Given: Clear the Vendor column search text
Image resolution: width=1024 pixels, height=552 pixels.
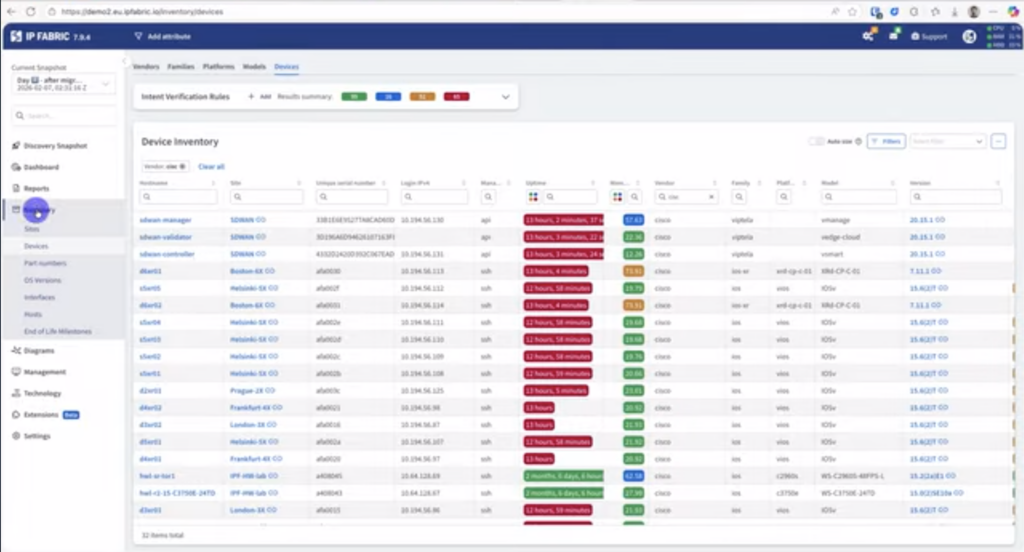Looking at the screenshot, I should pos(711,197).
